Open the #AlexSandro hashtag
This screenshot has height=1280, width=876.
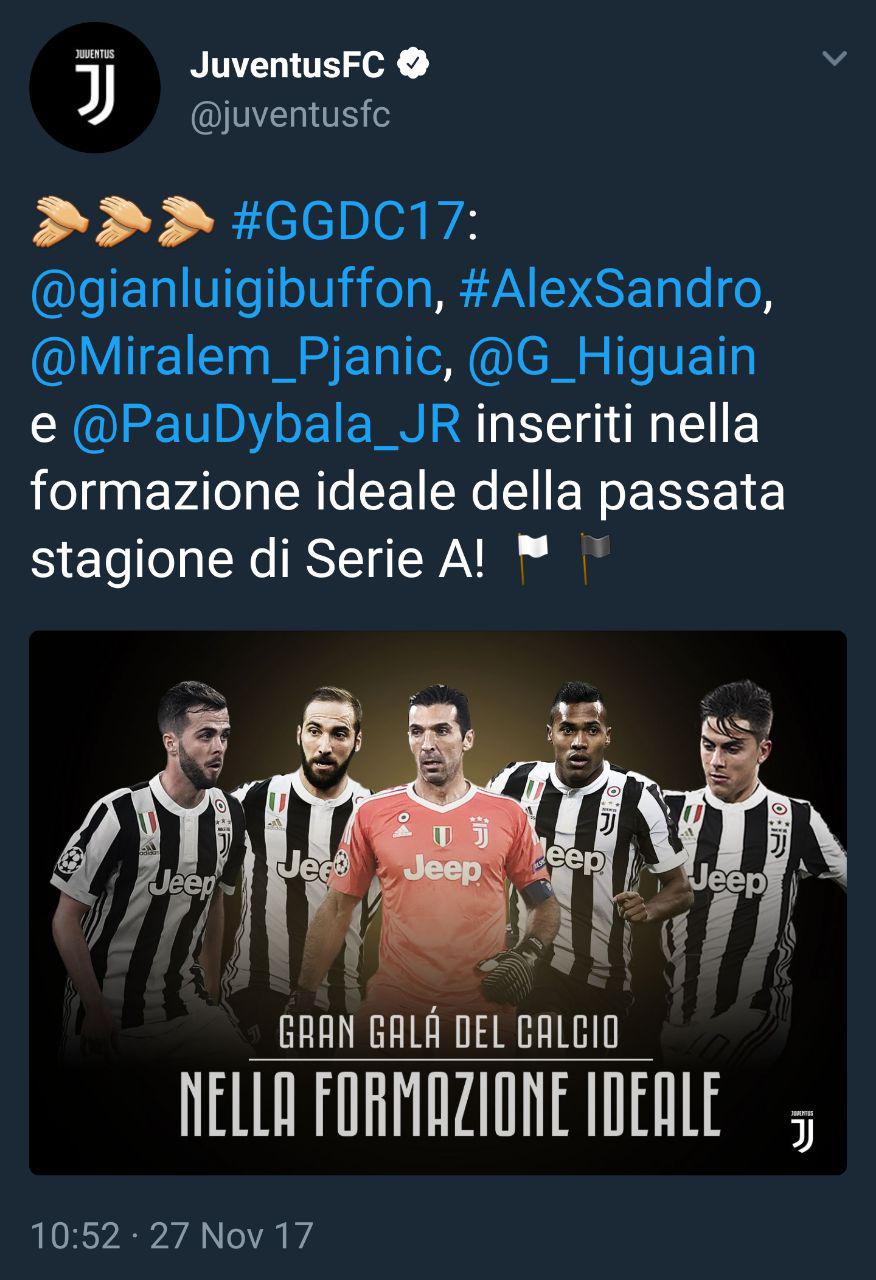coord(610,291)
